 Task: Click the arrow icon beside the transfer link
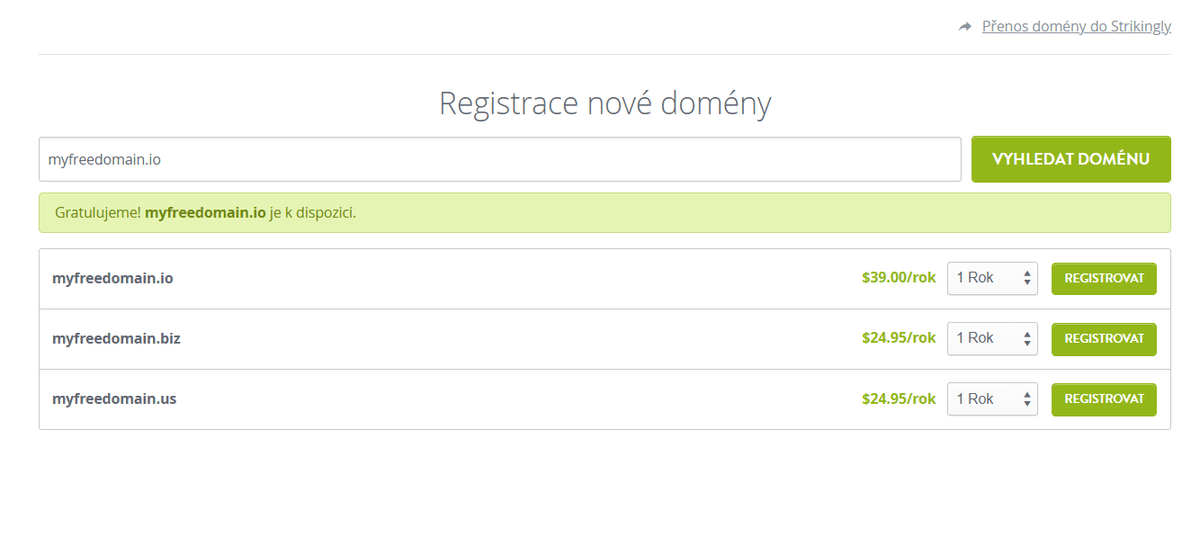(965, 27)
